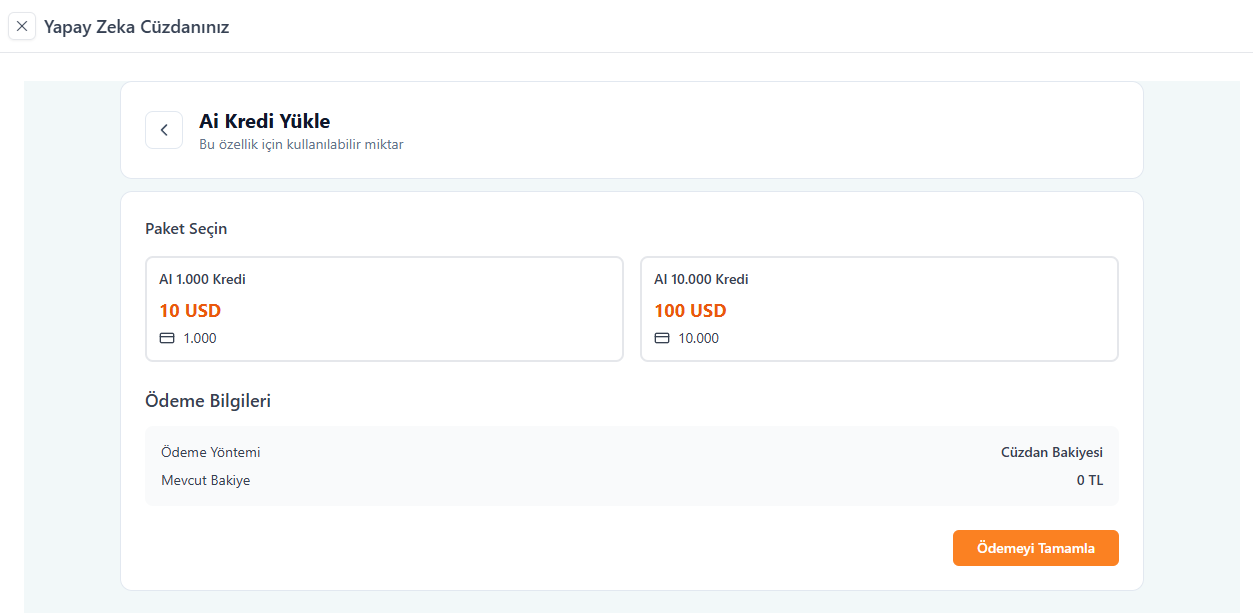Click the credit card icon beside 10.000
This screenshot has width=1253, height=613.
[x=662, y=338]
